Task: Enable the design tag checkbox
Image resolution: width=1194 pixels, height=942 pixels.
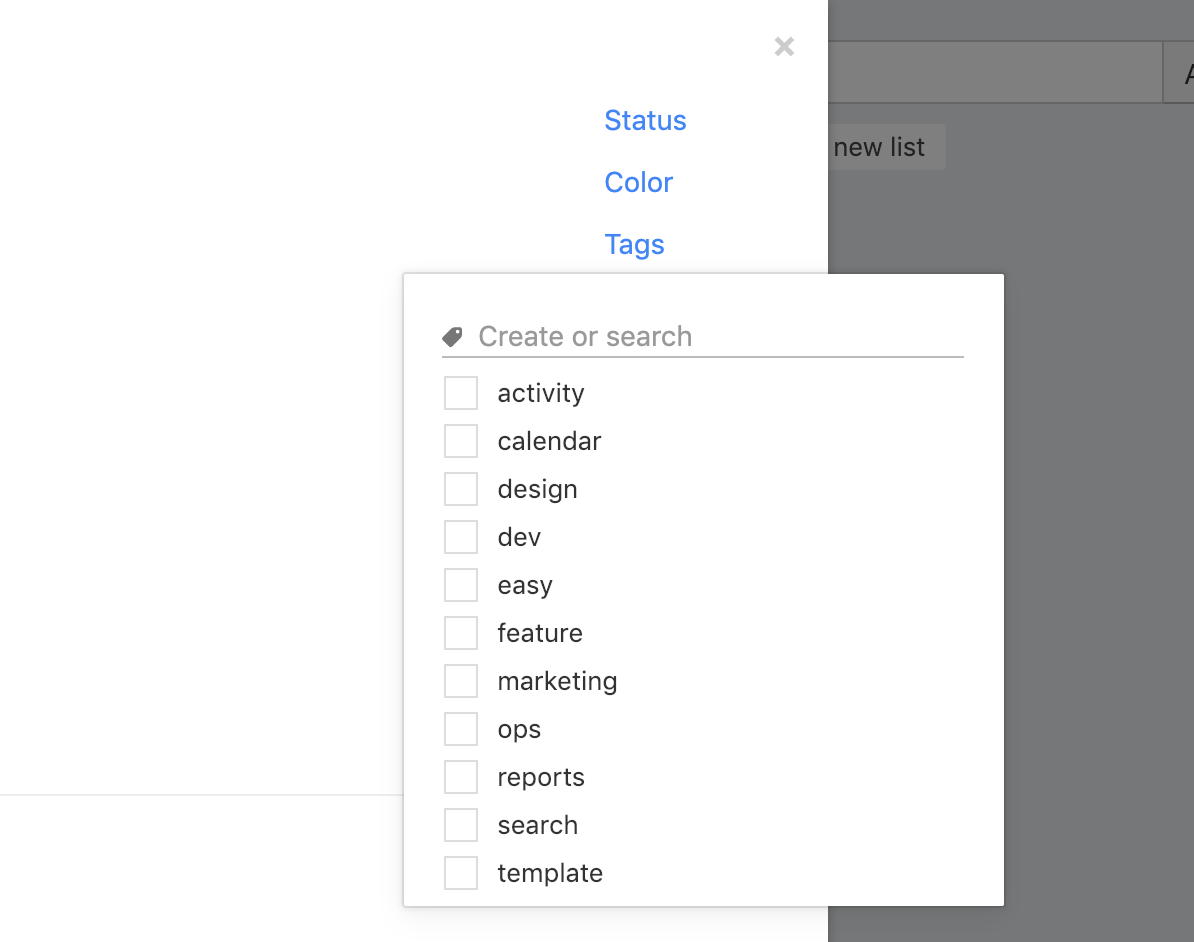Action: point(461,489)
